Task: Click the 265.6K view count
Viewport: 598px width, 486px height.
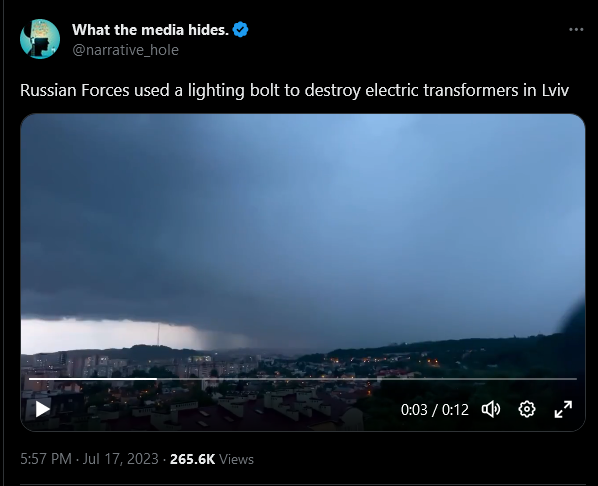Action: [x=193, y=459]
